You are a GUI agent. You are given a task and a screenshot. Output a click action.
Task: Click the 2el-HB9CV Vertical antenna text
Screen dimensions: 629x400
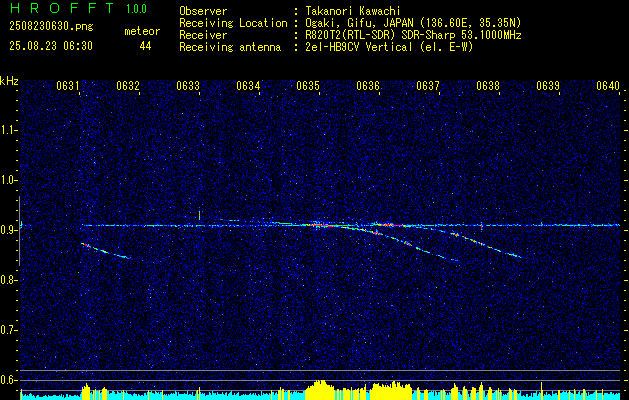pos(389,47)
